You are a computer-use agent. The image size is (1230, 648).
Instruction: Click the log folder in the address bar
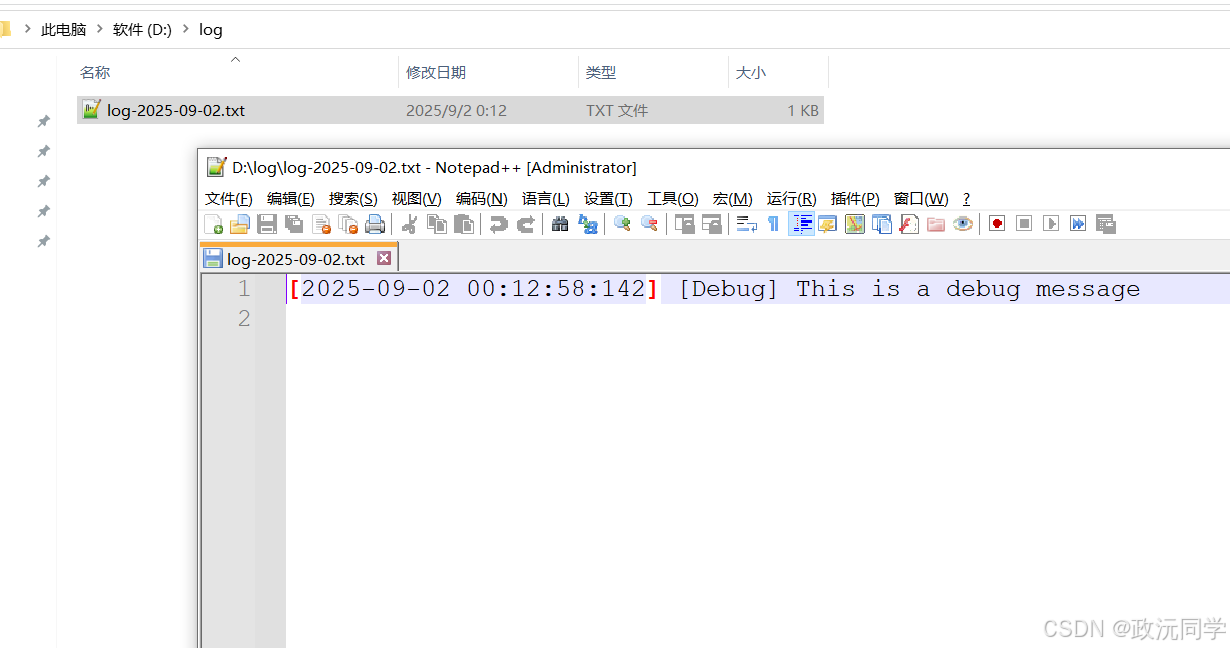211,29
